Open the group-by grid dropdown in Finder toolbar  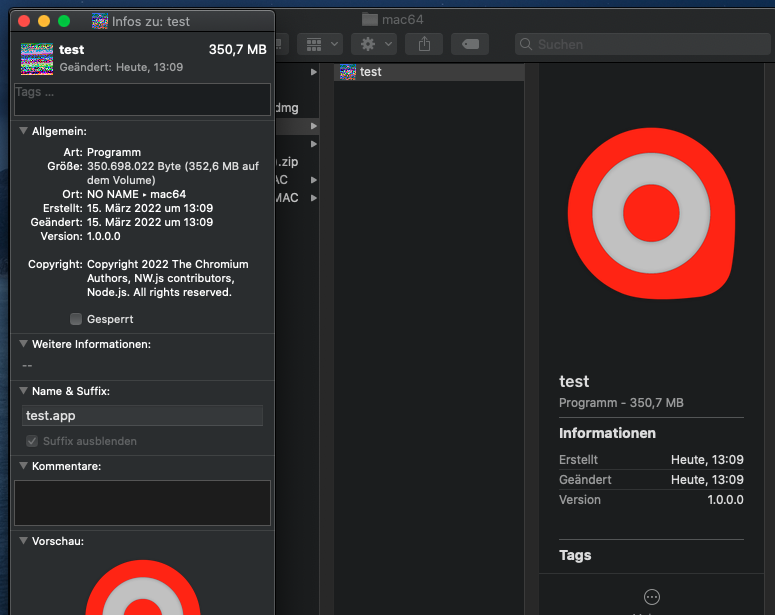(320, 44)
